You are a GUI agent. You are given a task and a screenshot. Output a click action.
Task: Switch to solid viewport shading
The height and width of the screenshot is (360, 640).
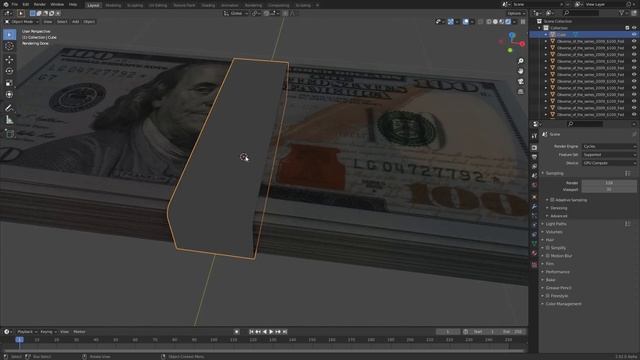pos(495,22)
